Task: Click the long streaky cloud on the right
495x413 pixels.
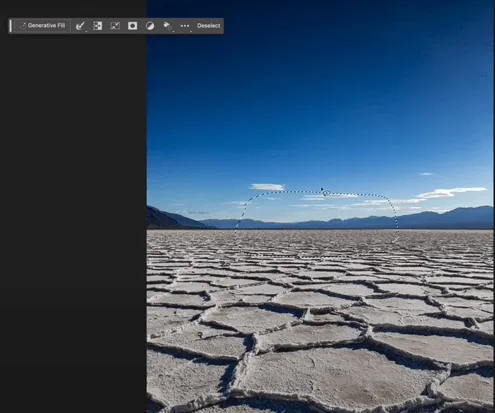Action: point(452,192)
